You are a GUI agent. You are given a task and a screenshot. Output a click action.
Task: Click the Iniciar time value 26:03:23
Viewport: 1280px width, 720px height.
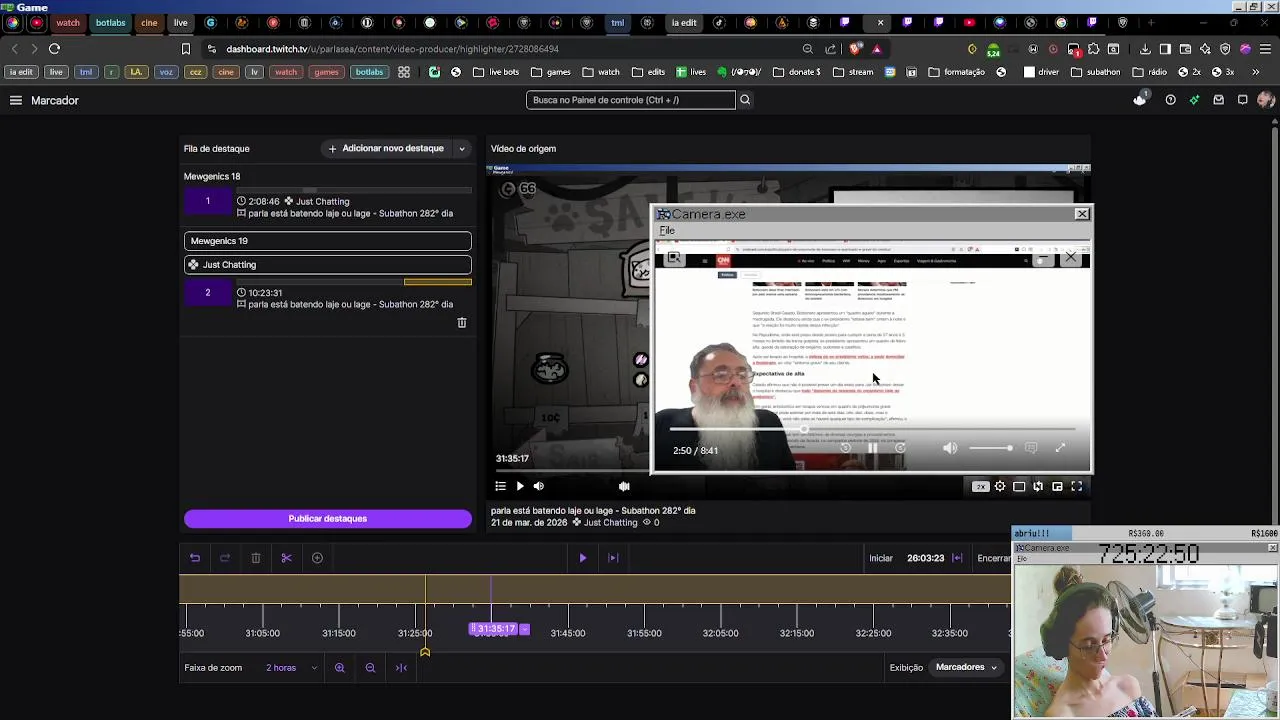(925, 558)
